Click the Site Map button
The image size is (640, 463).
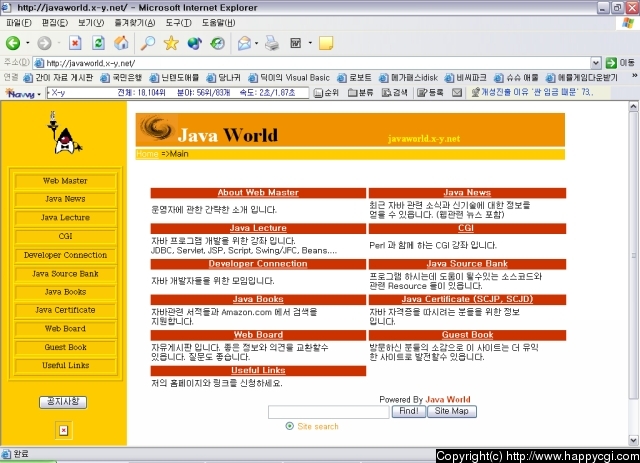point(451,411)
